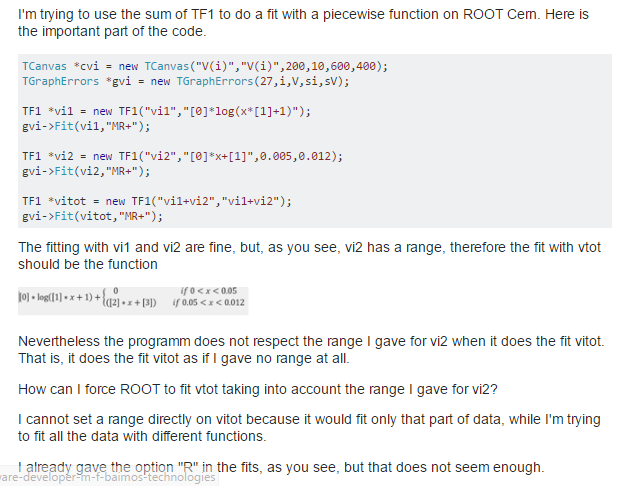Click the "0.005,0.012" range values in code
Viewport: 626px width, 486px height.
coord(296,156)
